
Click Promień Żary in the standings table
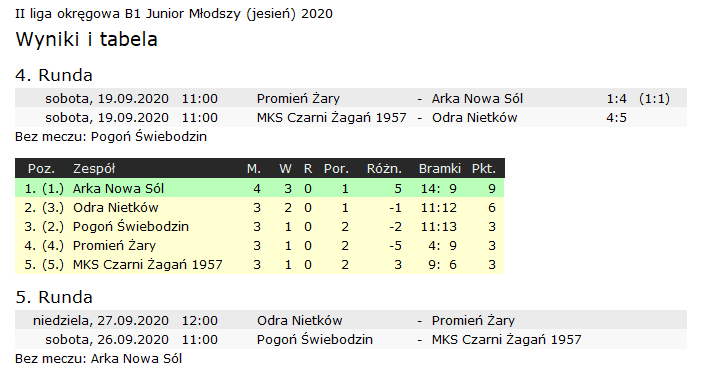click(114, 246)
